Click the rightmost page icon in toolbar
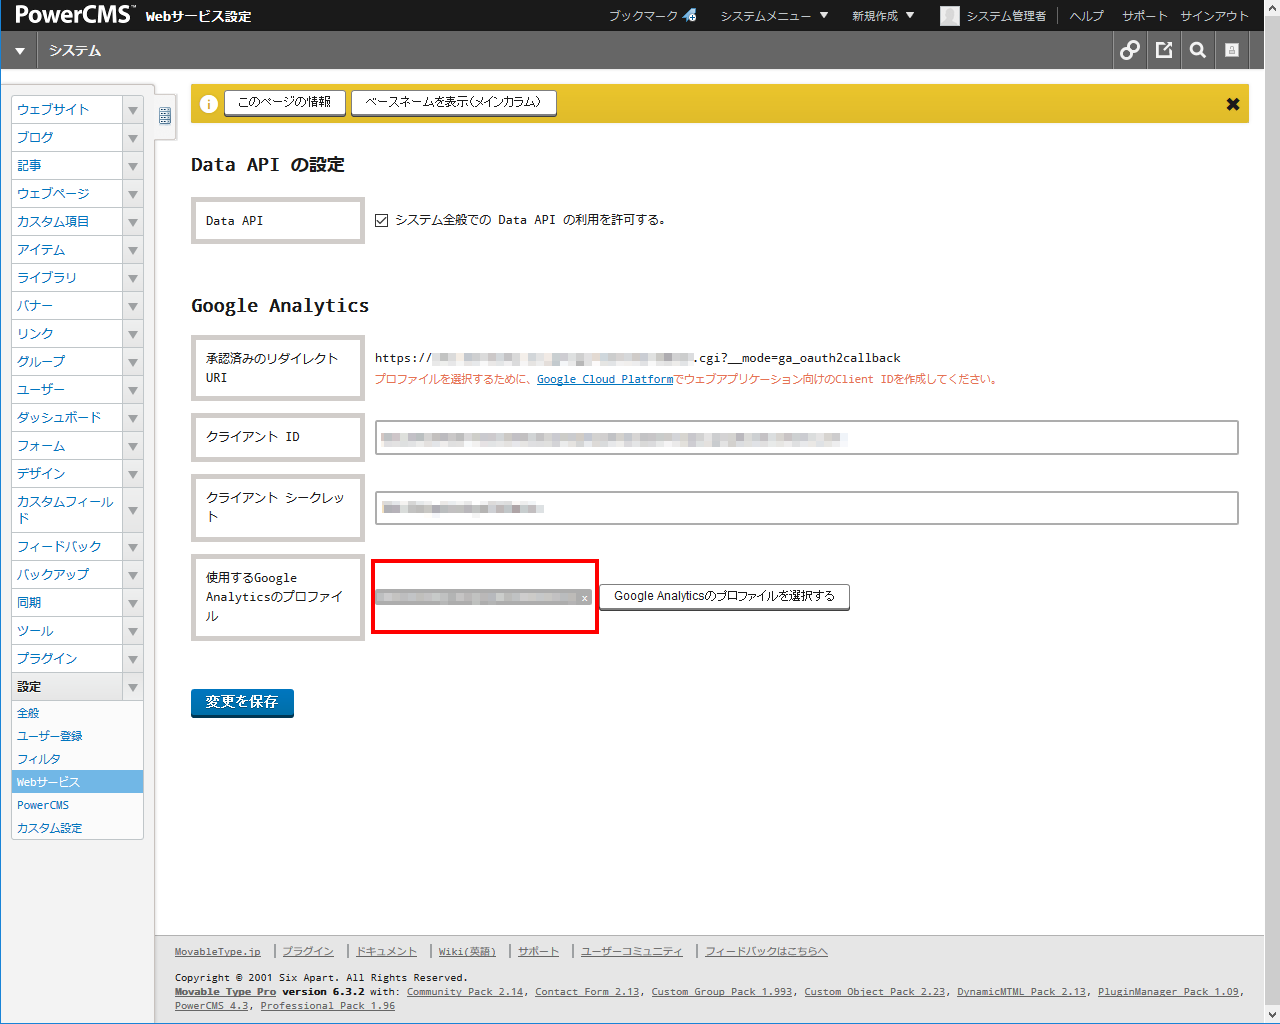The width and height of the screenshot is (1280, 1024). click(1232, 50)
